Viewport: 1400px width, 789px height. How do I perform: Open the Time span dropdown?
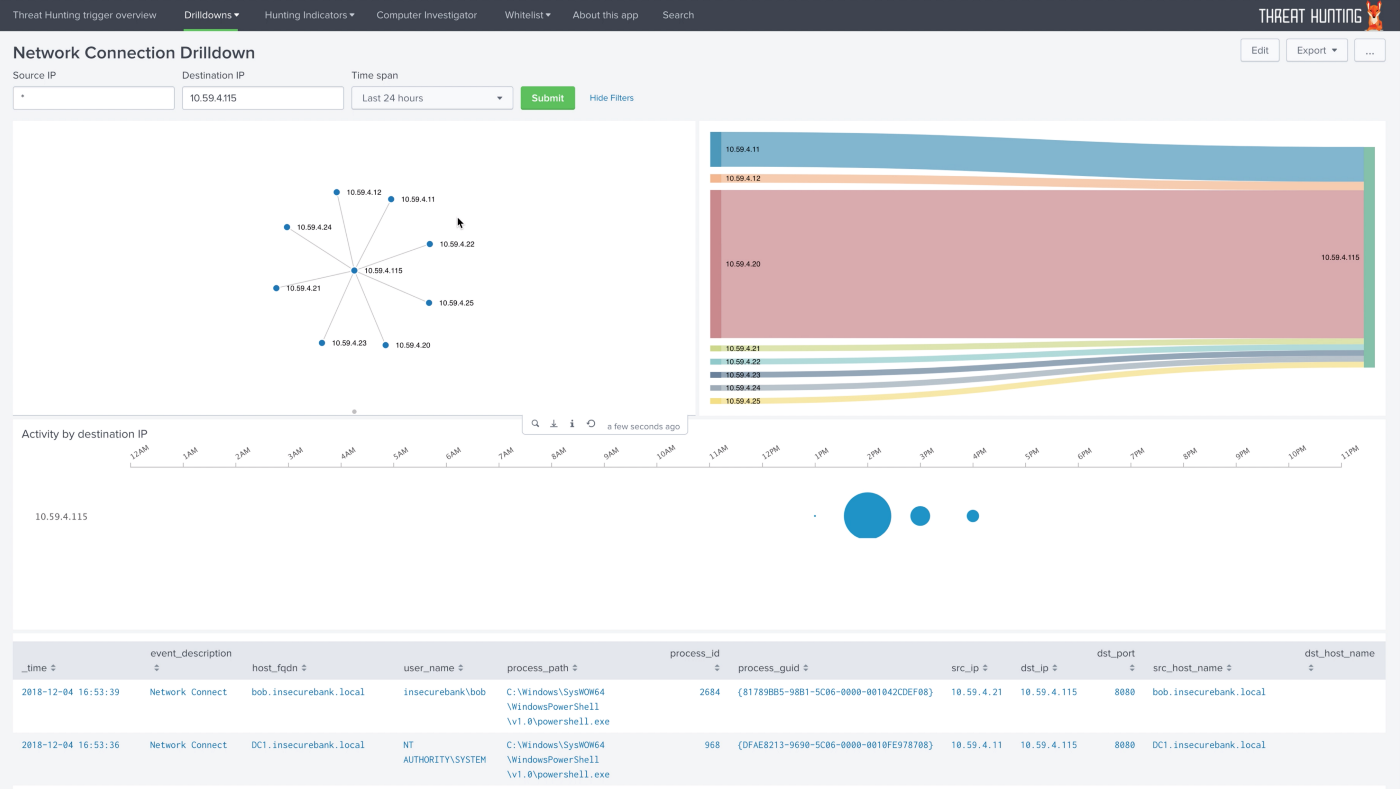click(x=432, y=98)
